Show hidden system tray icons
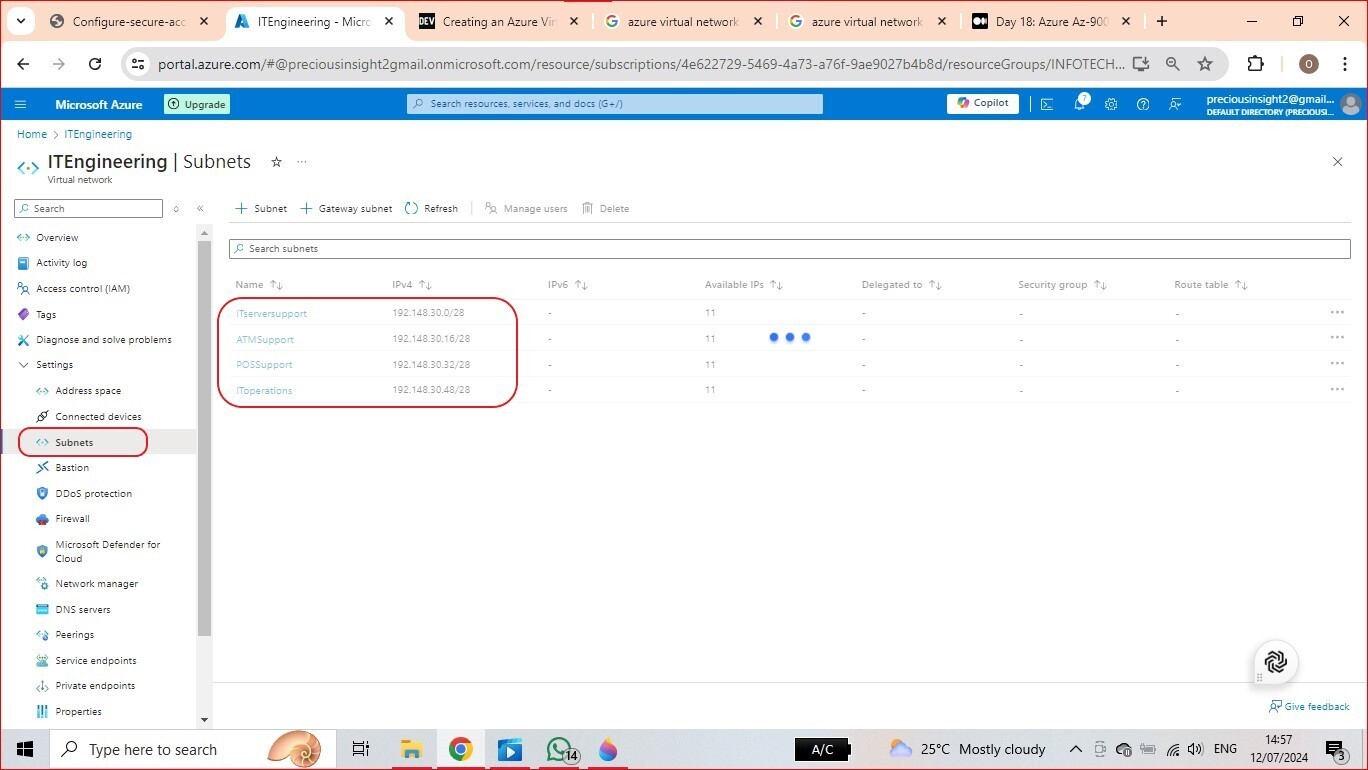The height and width of the screenshot is (770, 1368). (x=1076, y=749)
